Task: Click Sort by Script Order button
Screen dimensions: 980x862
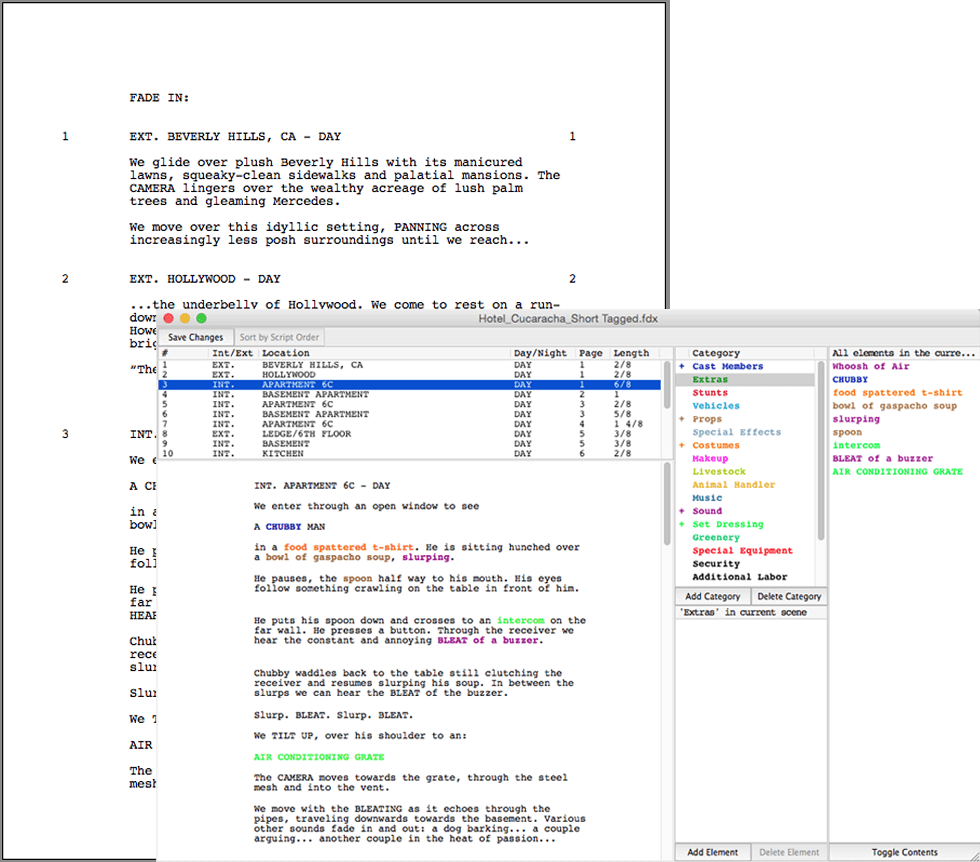Action: [279, 337]
